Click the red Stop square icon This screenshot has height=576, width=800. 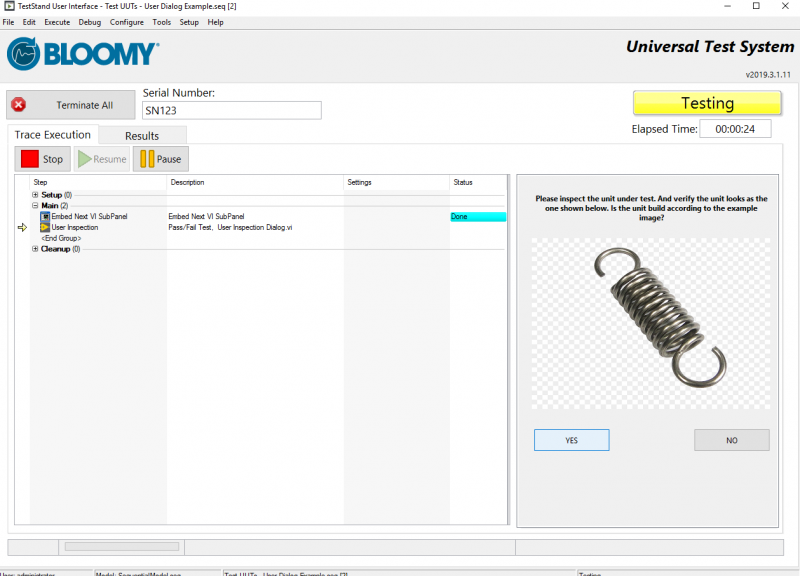pos(30,159)
